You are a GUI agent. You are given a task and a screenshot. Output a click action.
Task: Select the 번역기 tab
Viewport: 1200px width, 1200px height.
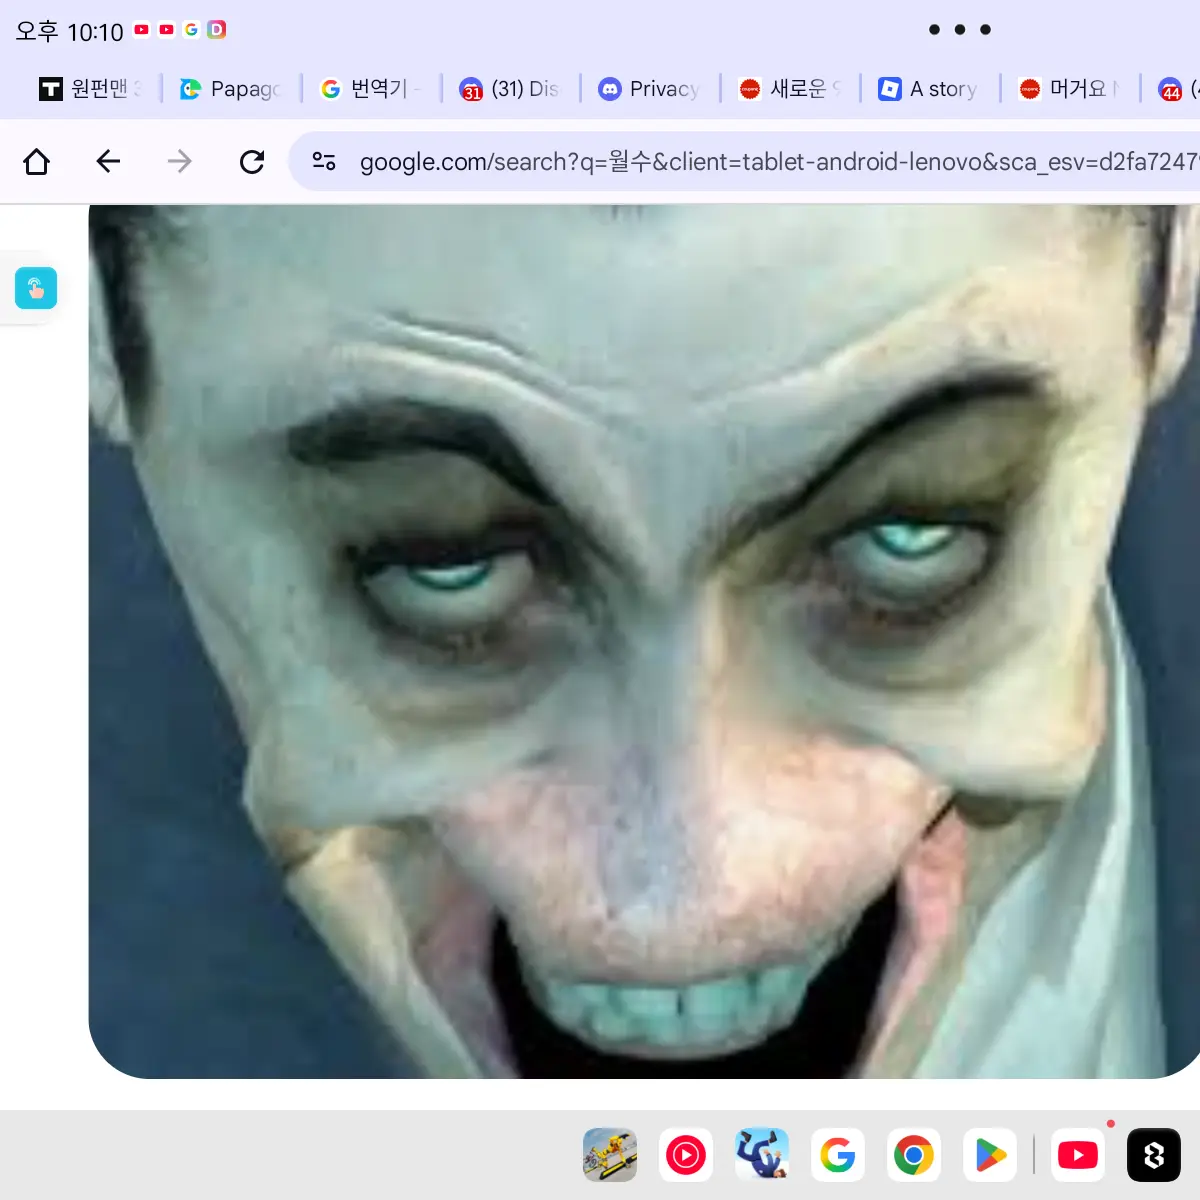pos(371,89)
